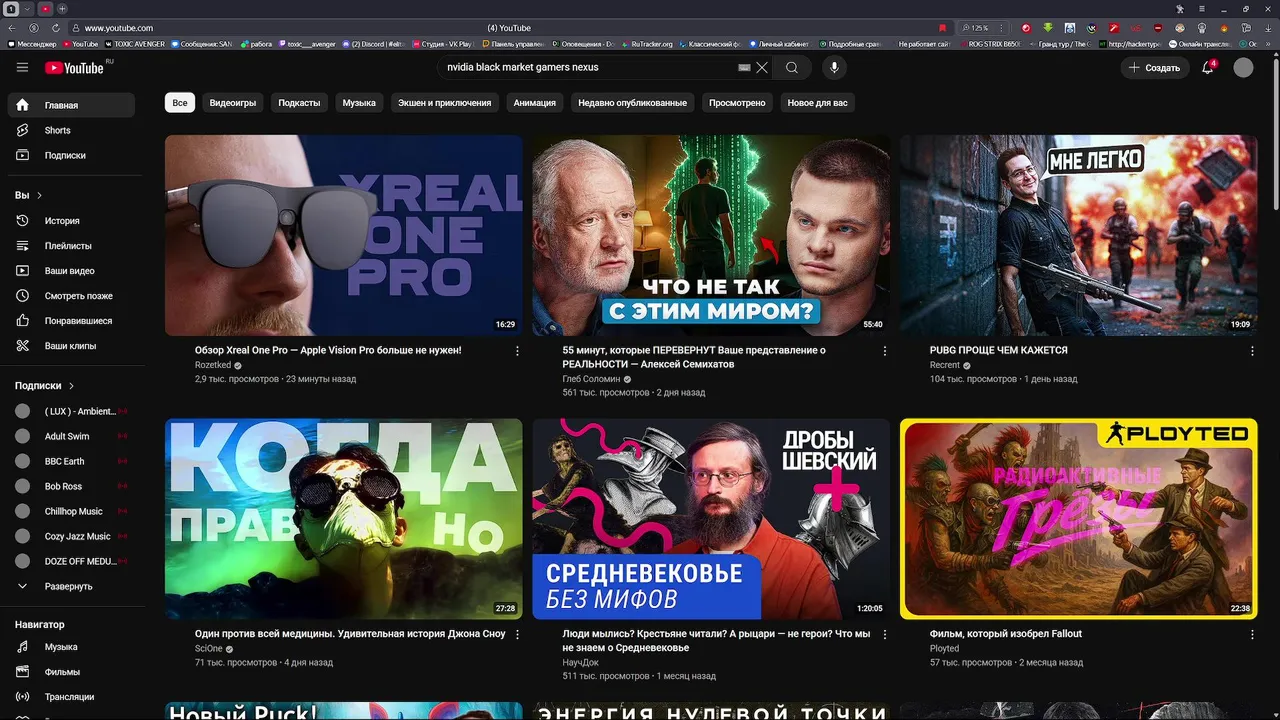Viewport: 1280px width, 720px height.
Task: Select the Музыка filter chip
Action: [359, 102]
